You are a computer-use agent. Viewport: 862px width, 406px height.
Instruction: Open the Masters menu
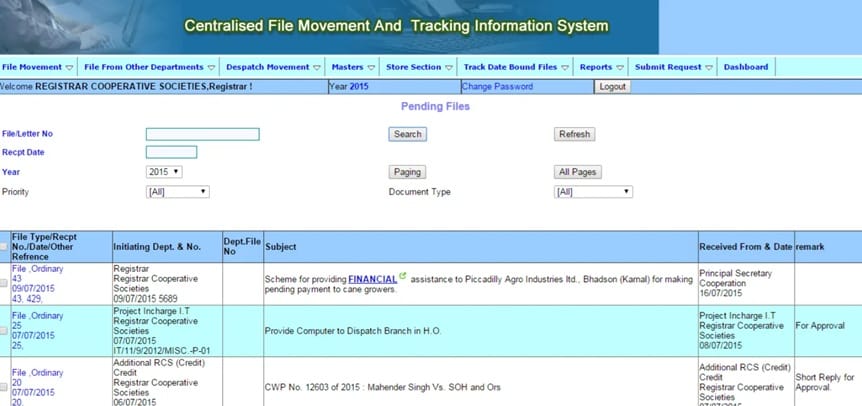coord(352,67)
